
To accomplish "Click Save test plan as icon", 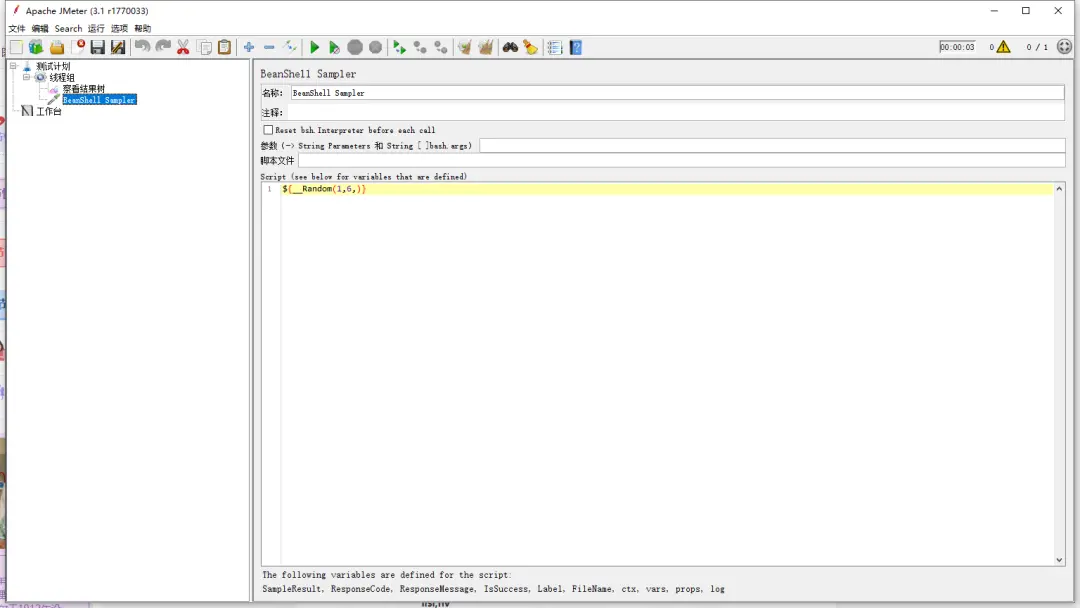I will (x=118, y=48).
